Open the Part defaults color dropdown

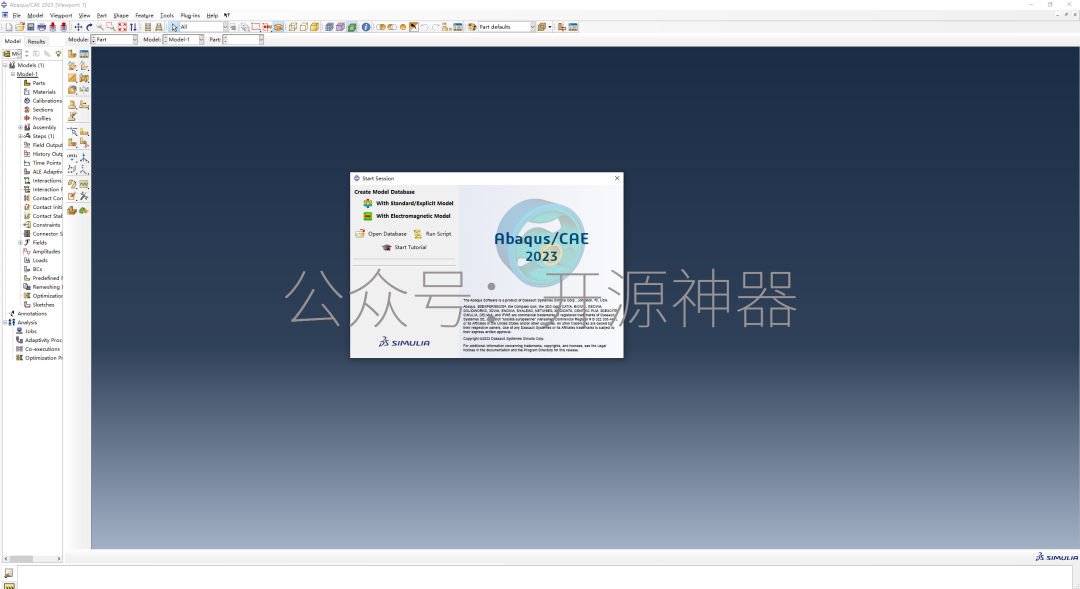tap(507, 27)
